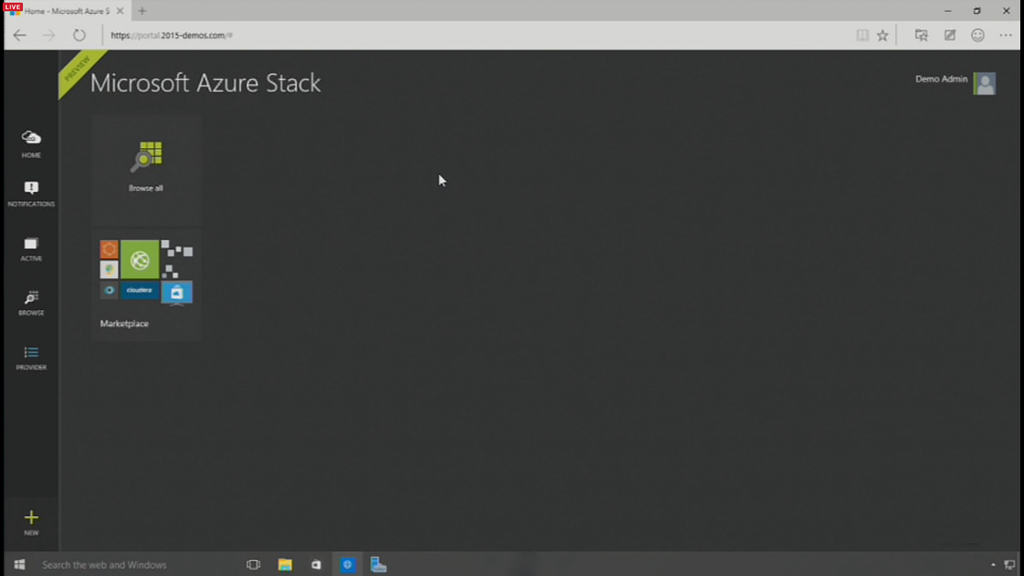Go back in the browser

point(20,35)
